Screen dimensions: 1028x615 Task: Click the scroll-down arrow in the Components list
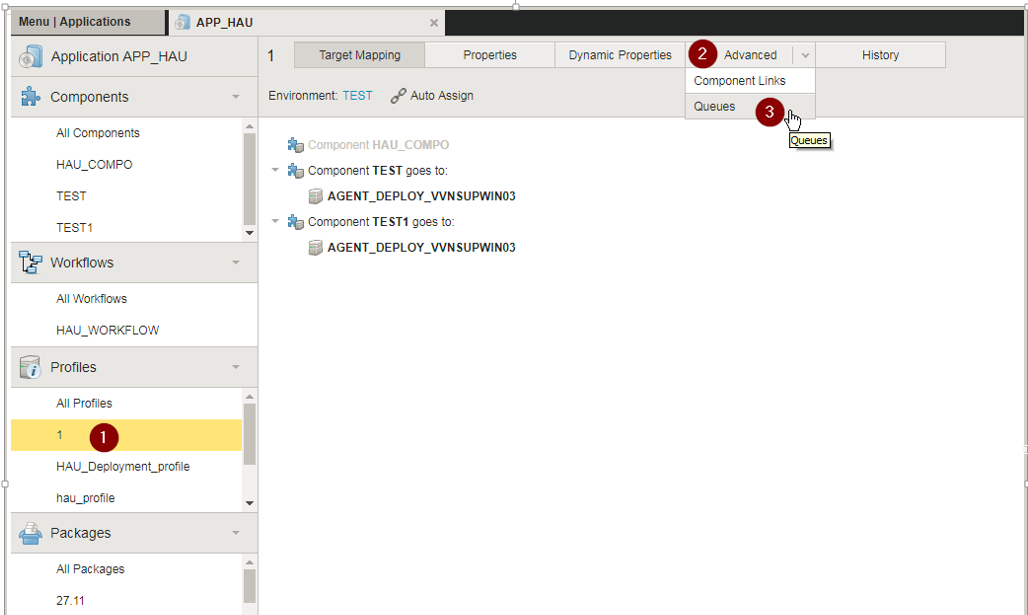[x=249, y=233]
